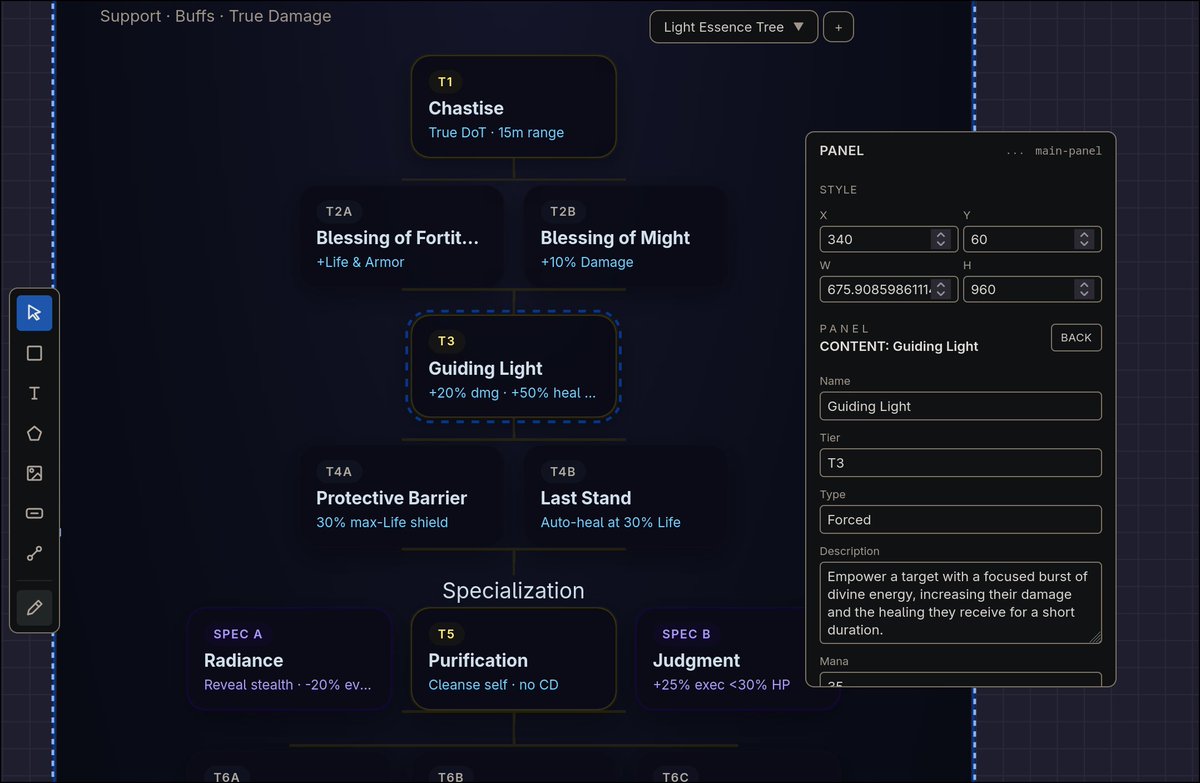
Task: Click the plus button beside tree dropdown
Action: [838, 27]
